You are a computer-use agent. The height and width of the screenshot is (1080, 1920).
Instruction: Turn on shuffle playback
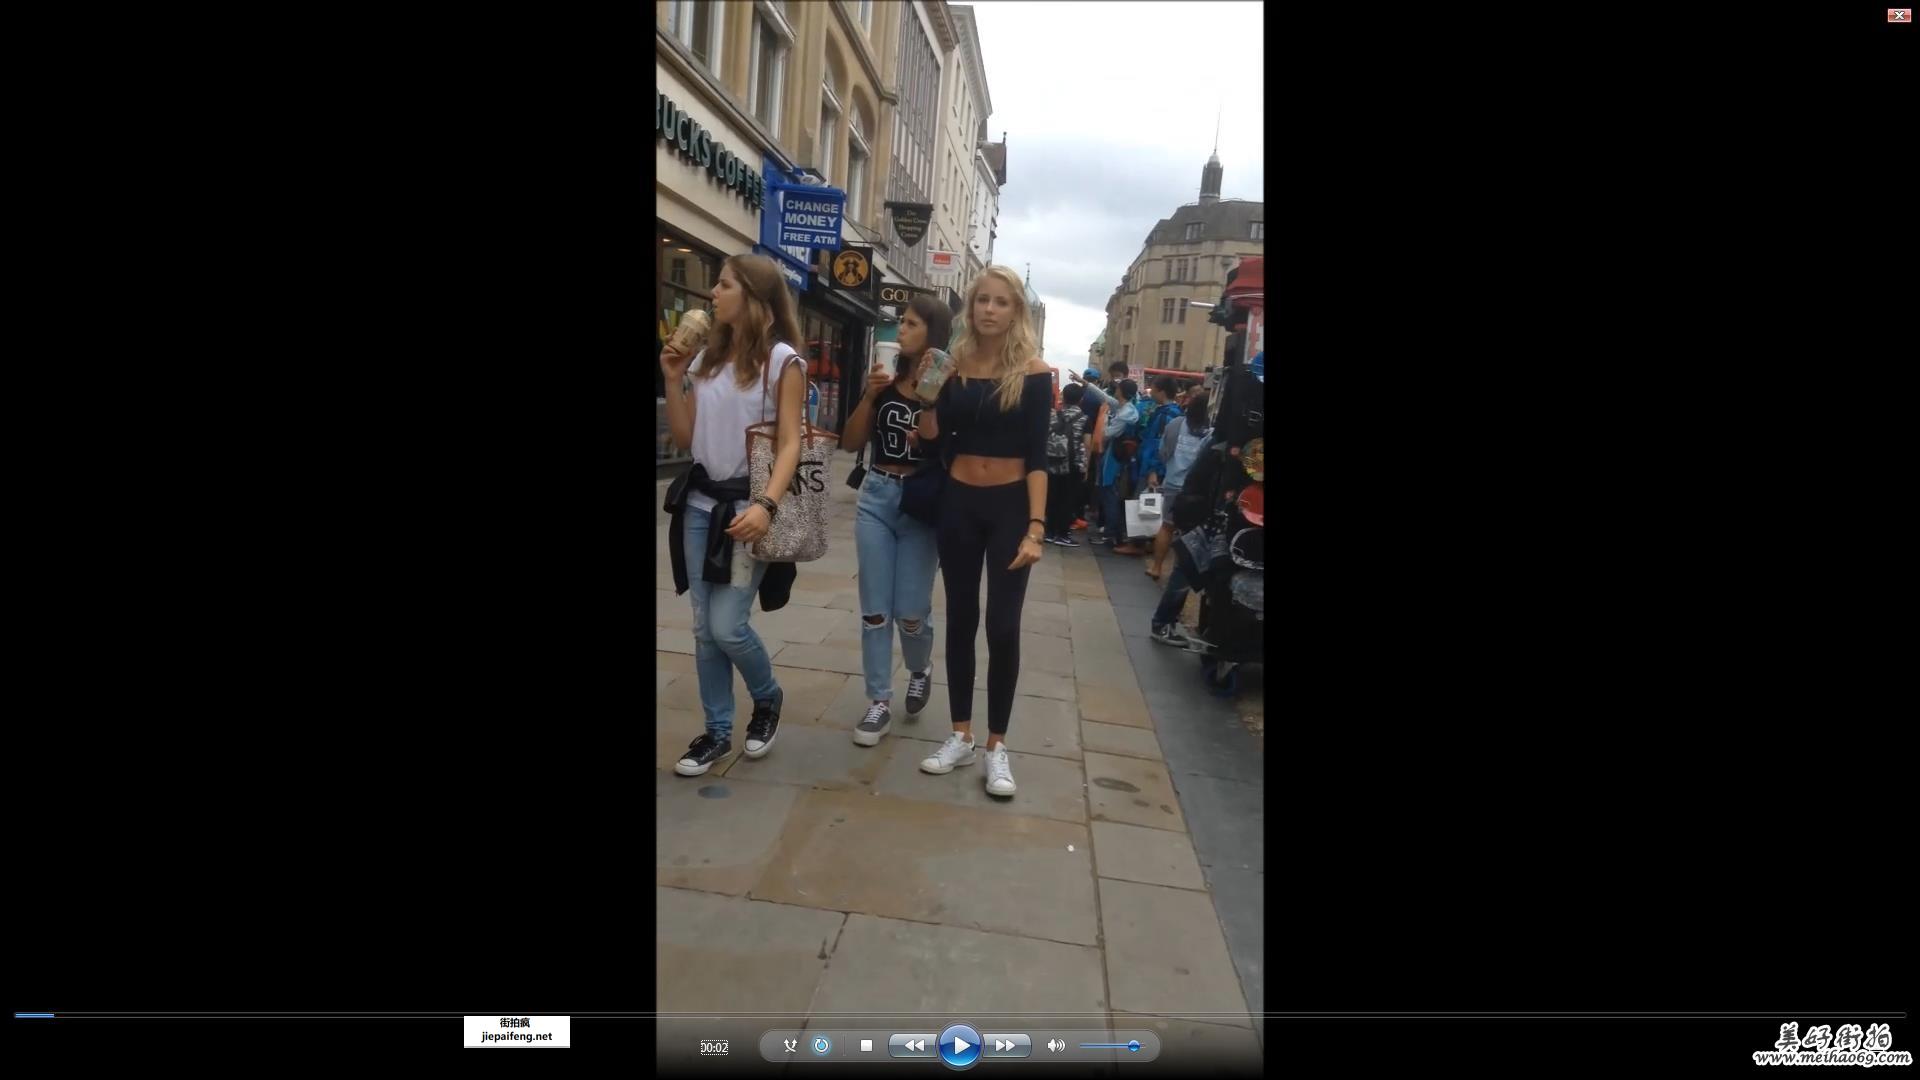[790, 1046]
